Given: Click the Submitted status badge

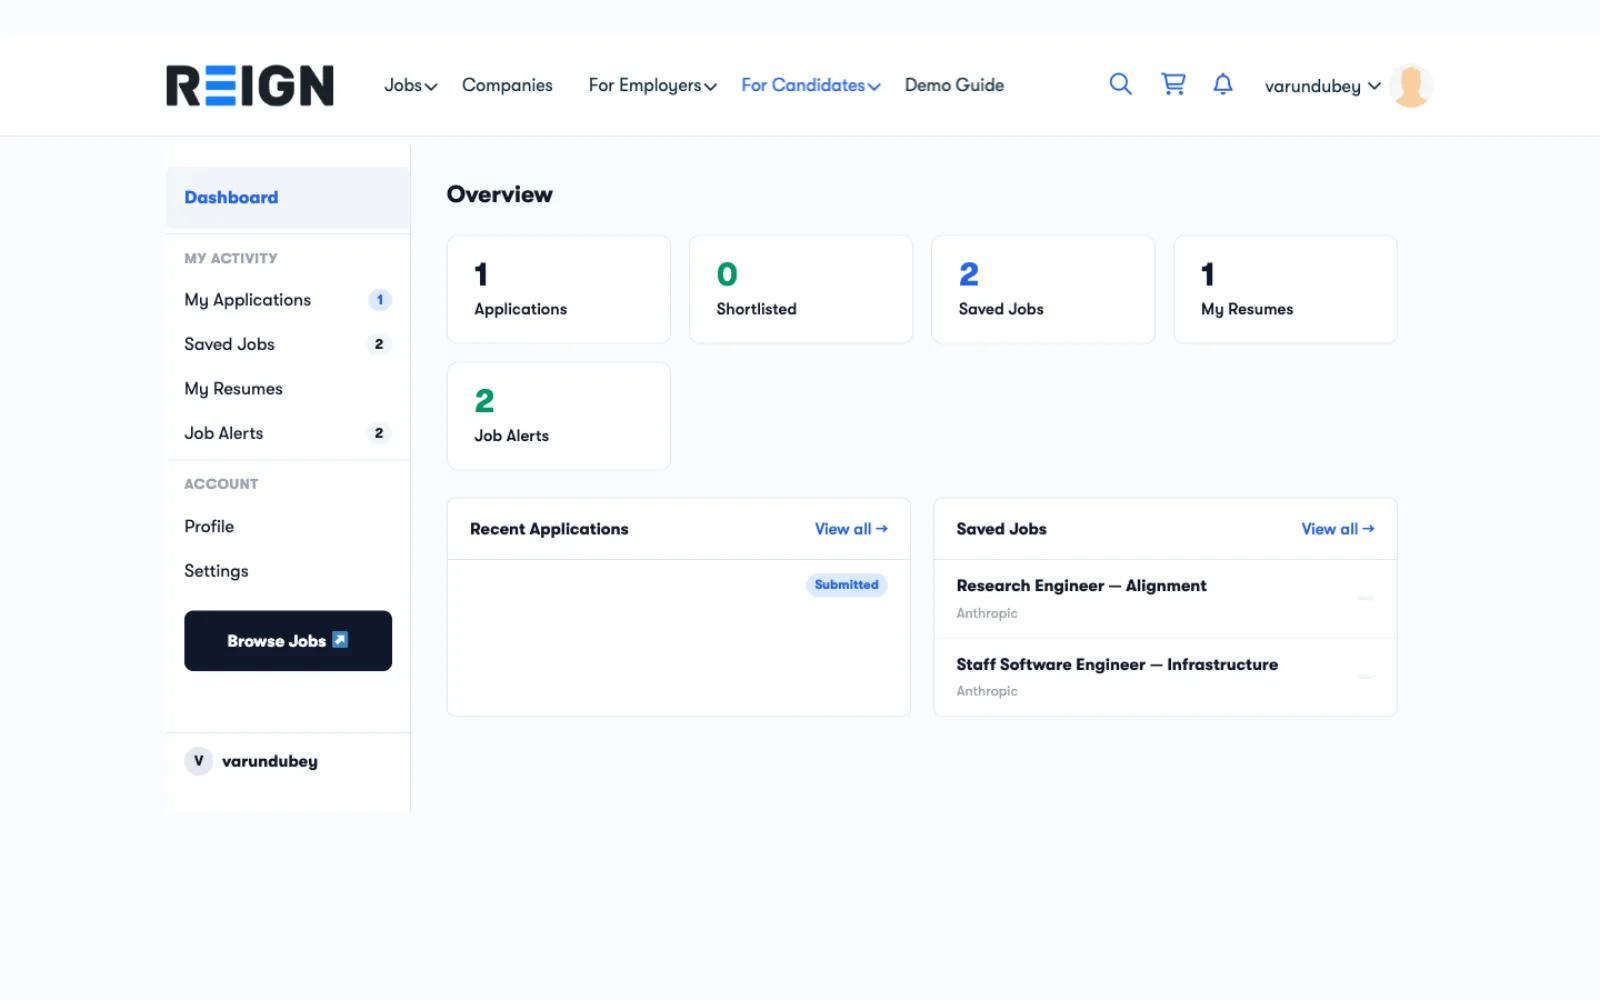Looking at the screenshot, I should coord(846,585).
